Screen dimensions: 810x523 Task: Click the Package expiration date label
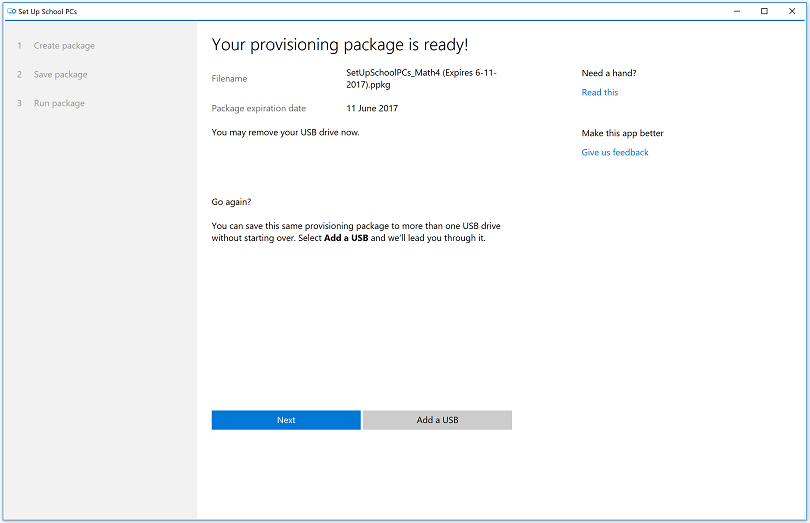click(259, 108)
